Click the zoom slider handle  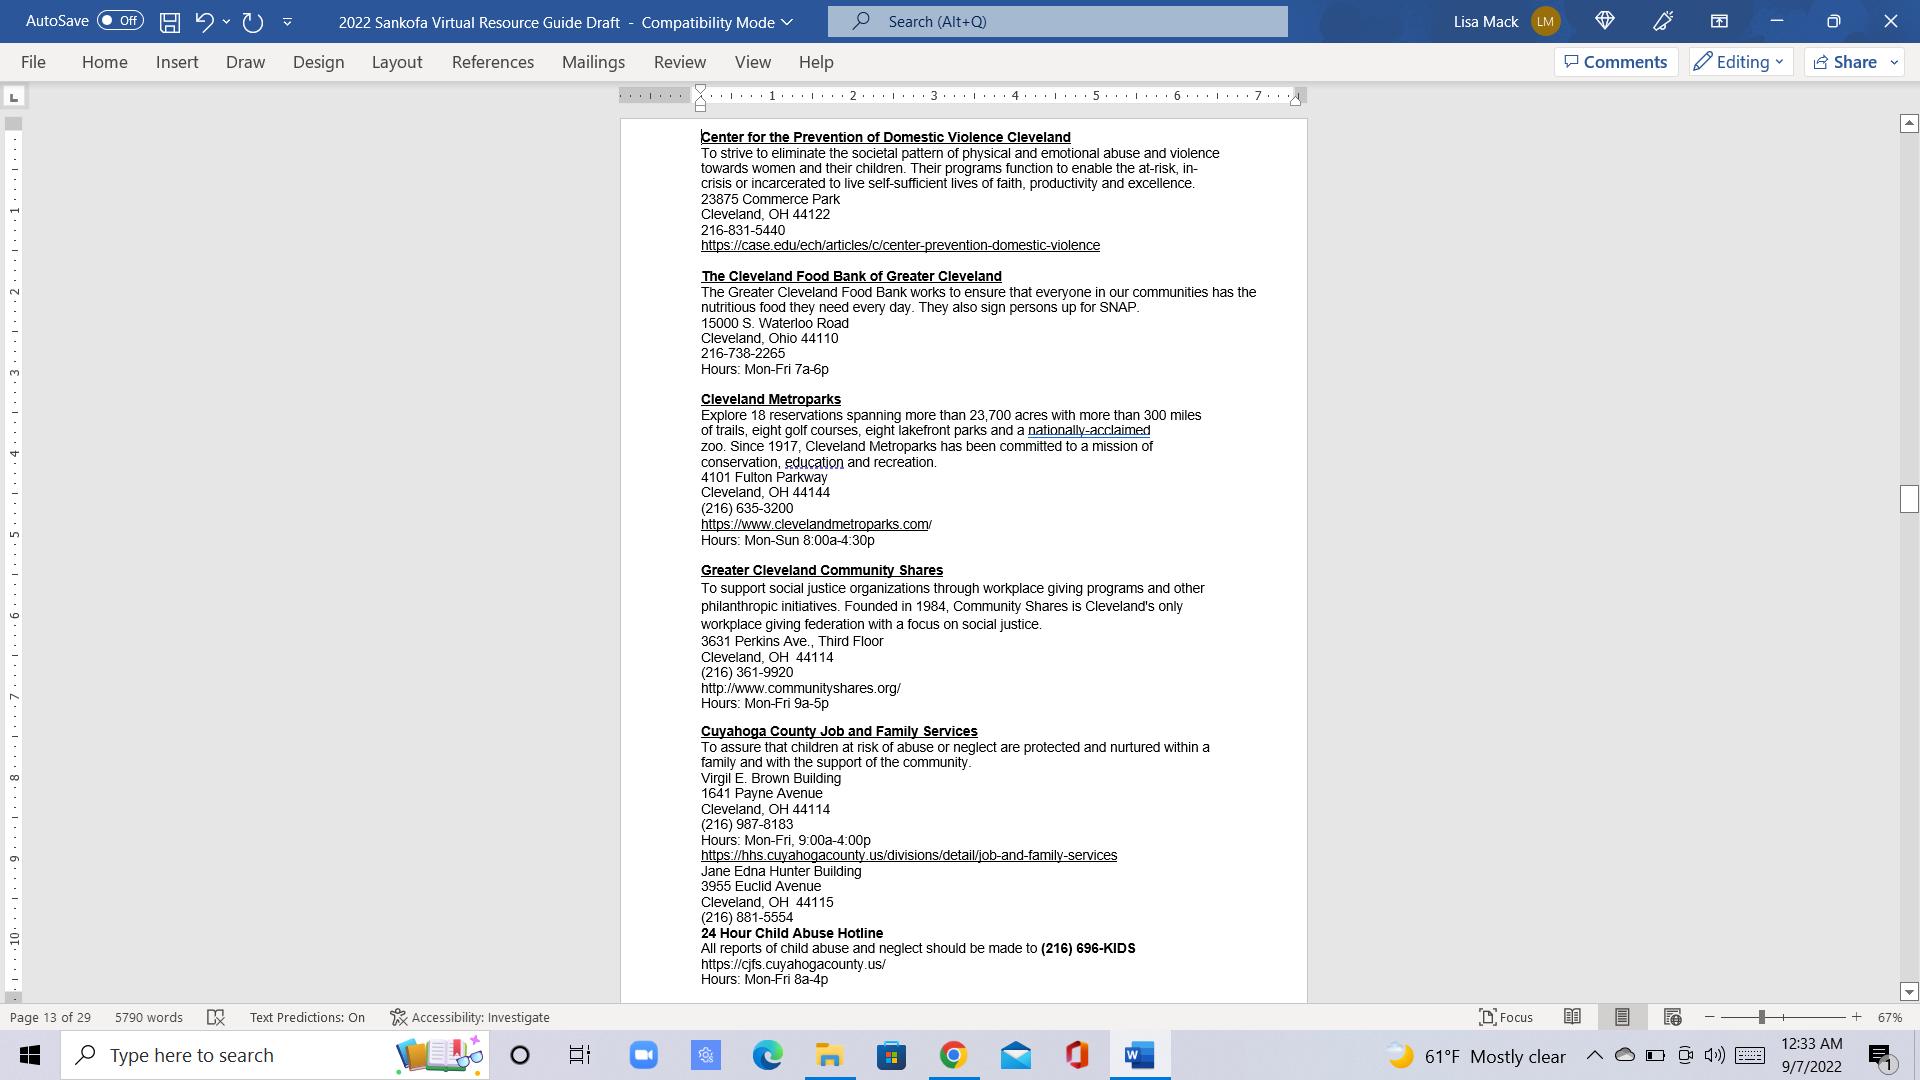[1761, 1017]
